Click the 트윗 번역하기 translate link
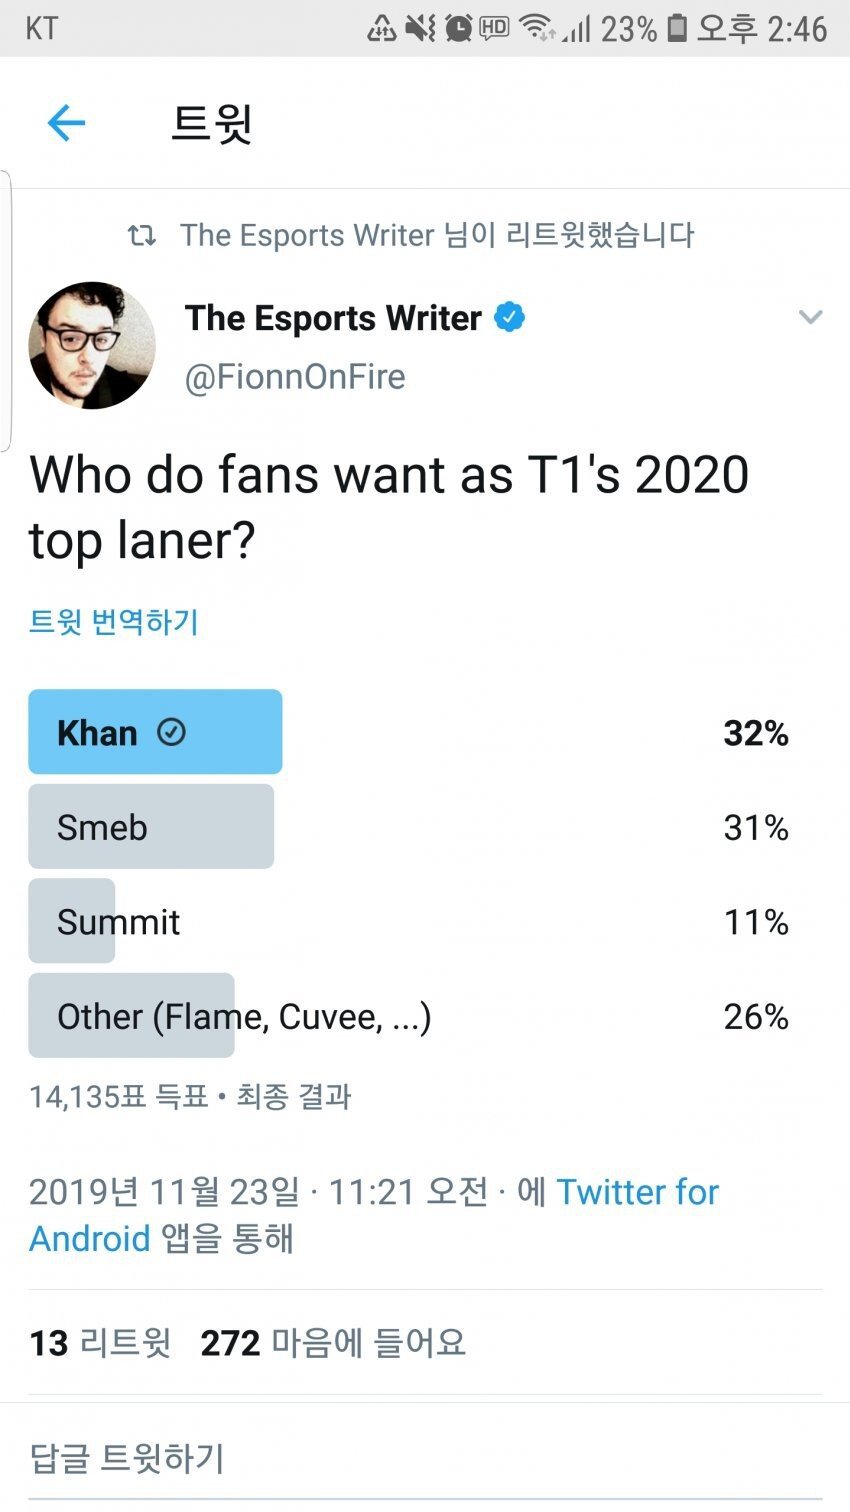The image size is (850, 1512). coord(114,622)
